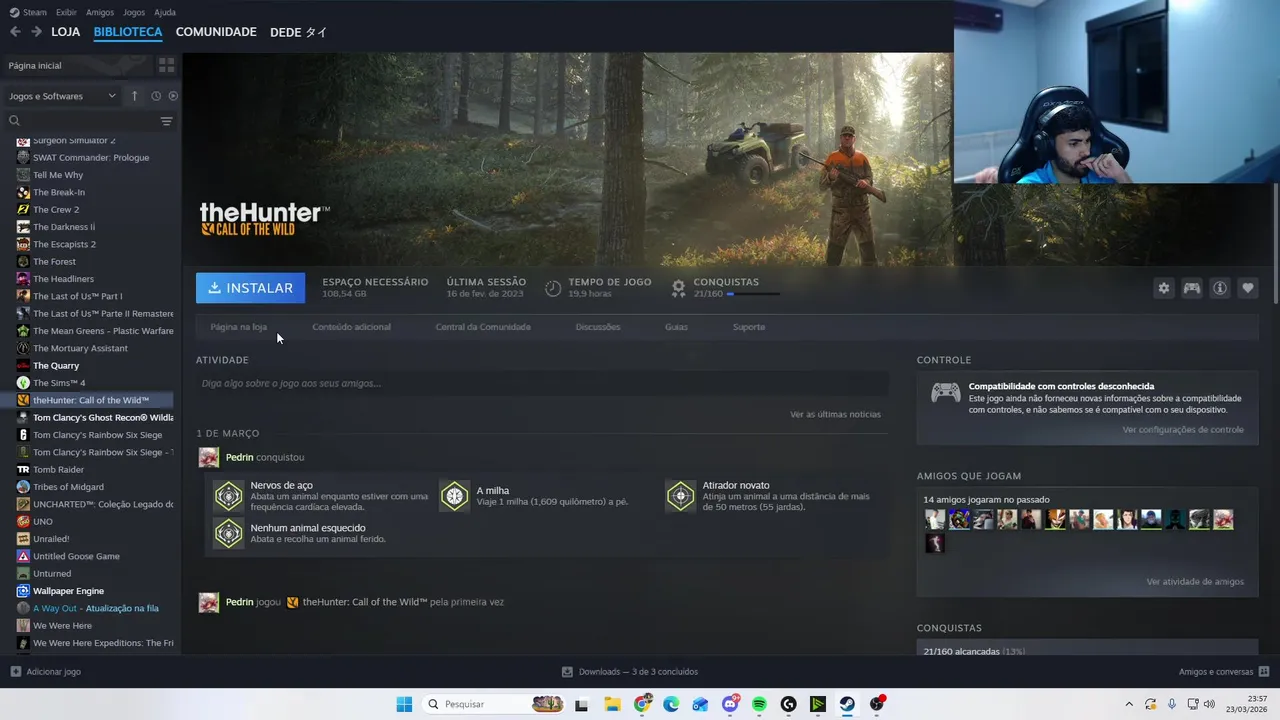This screenshot has width=1280, height=720.
Task: Click the controller layout icon near header
Action: 1192,288
